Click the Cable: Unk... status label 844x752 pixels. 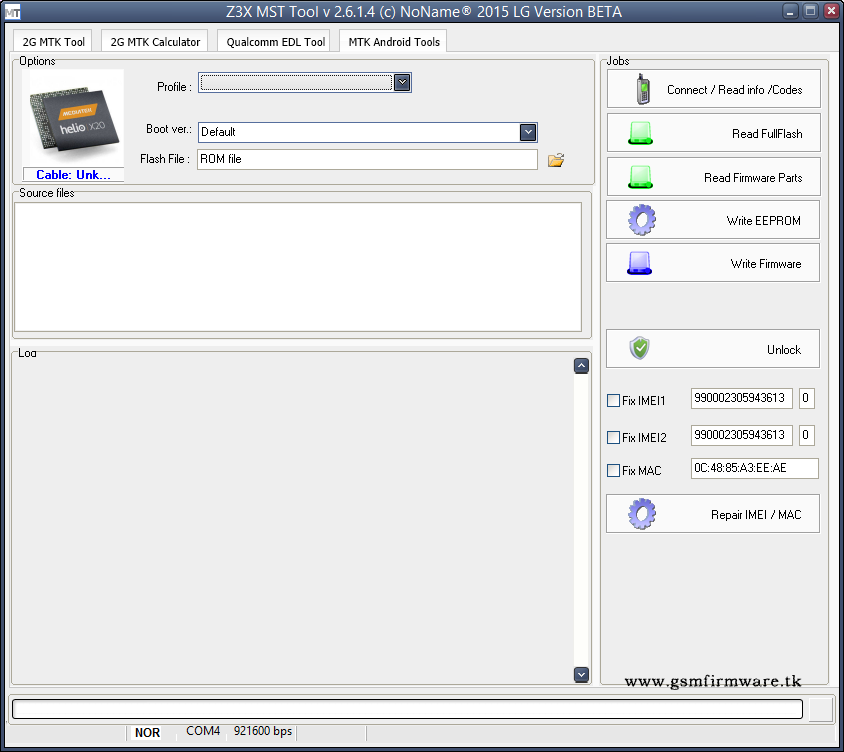(73, 175)
